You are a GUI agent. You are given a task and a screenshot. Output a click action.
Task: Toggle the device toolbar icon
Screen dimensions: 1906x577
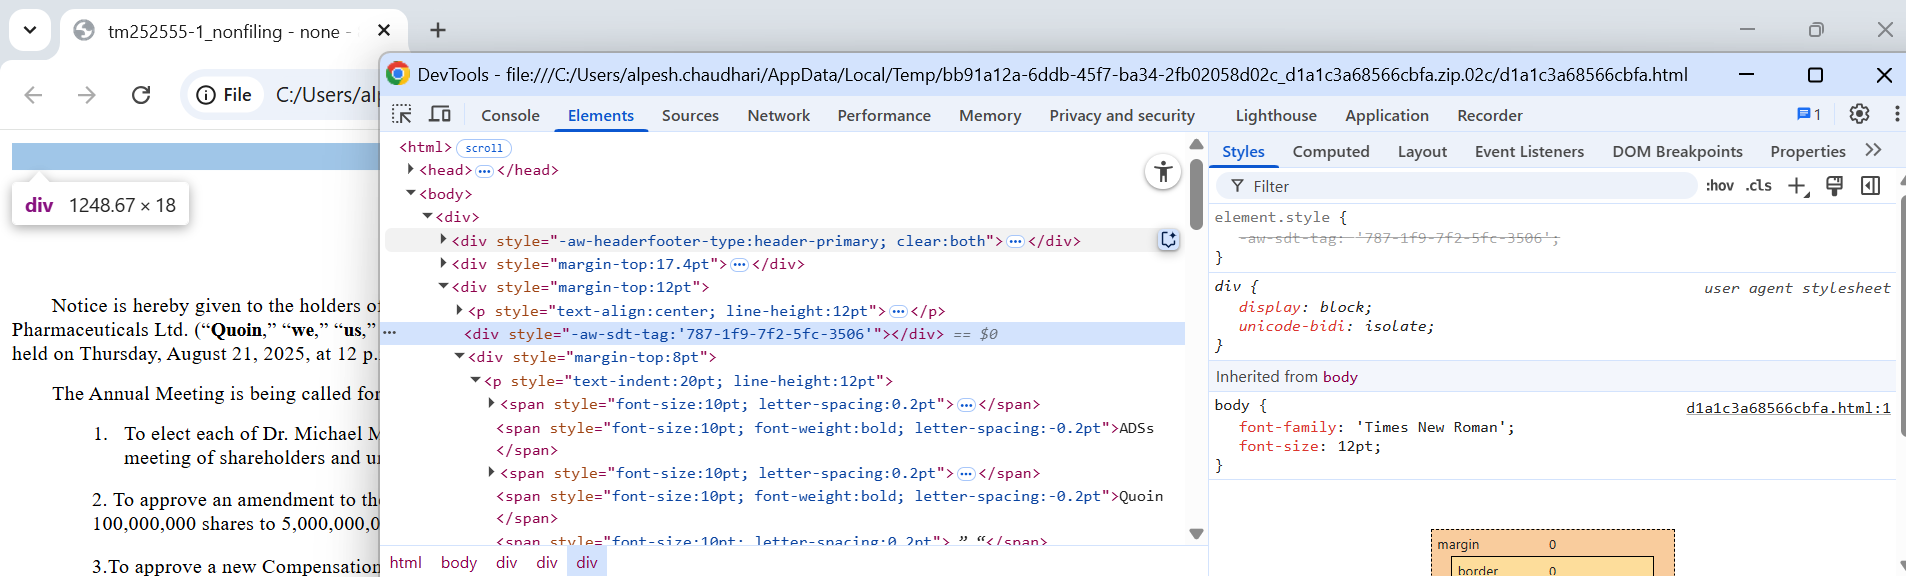coord(440,115)
